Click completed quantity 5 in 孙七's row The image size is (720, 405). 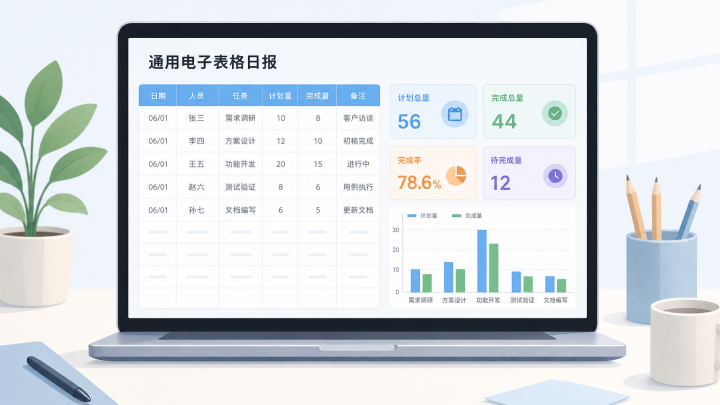pos(318,210)
